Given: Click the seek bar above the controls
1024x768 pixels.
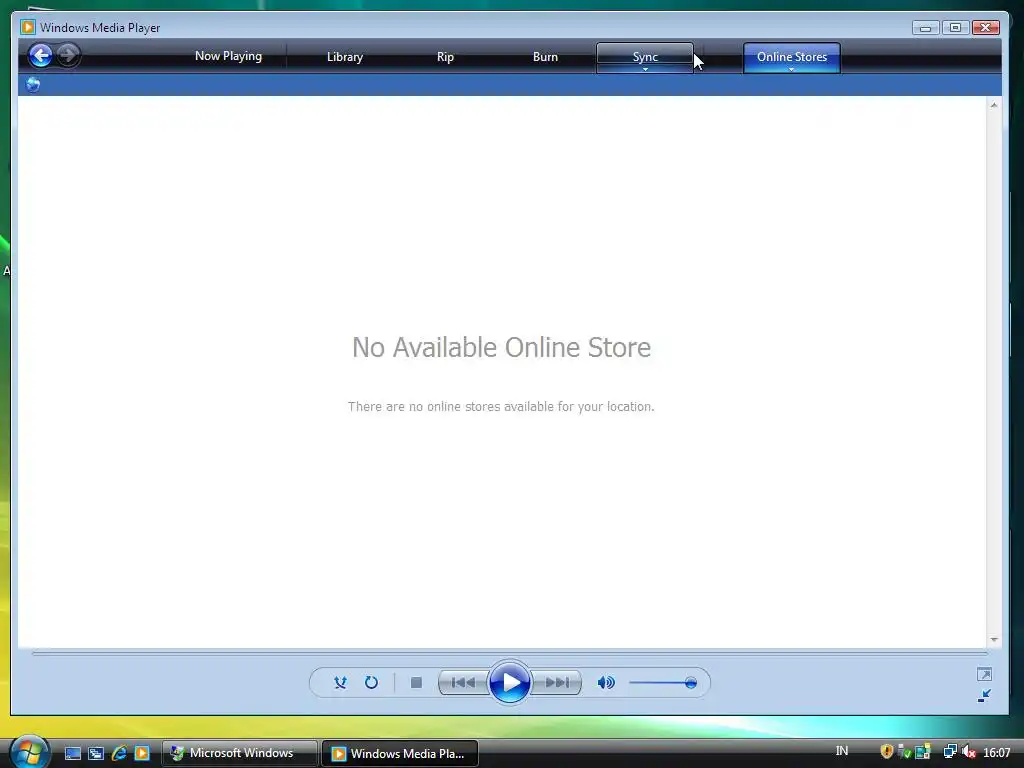Looking at the screenshot, I should coord(509,652).
